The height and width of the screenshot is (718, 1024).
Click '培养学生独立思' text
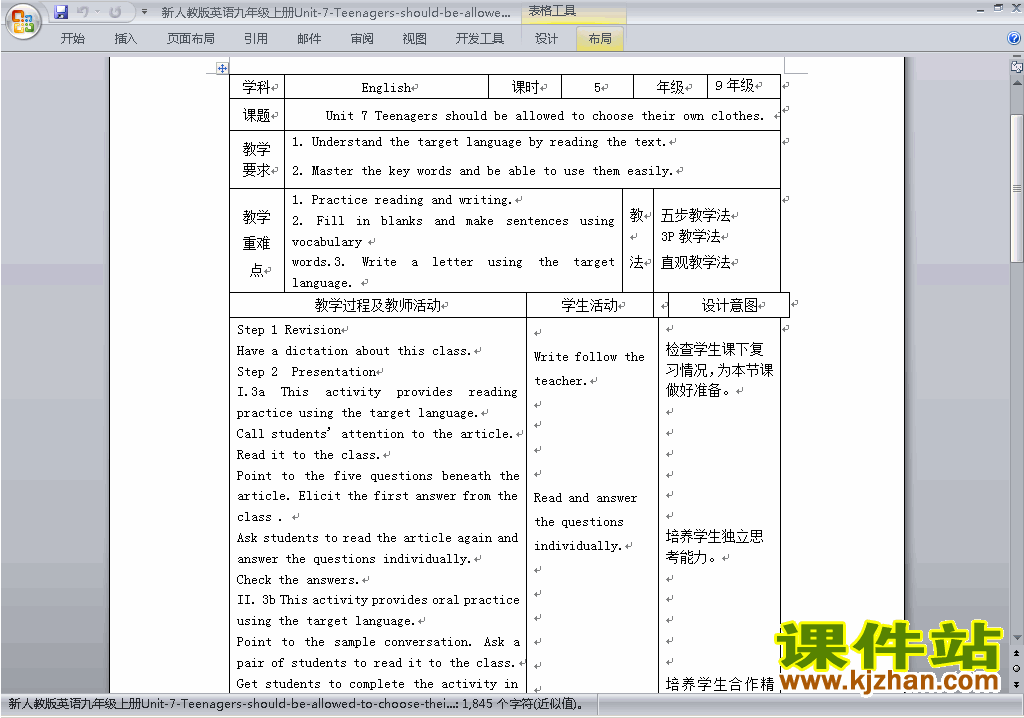coord(714,536)
